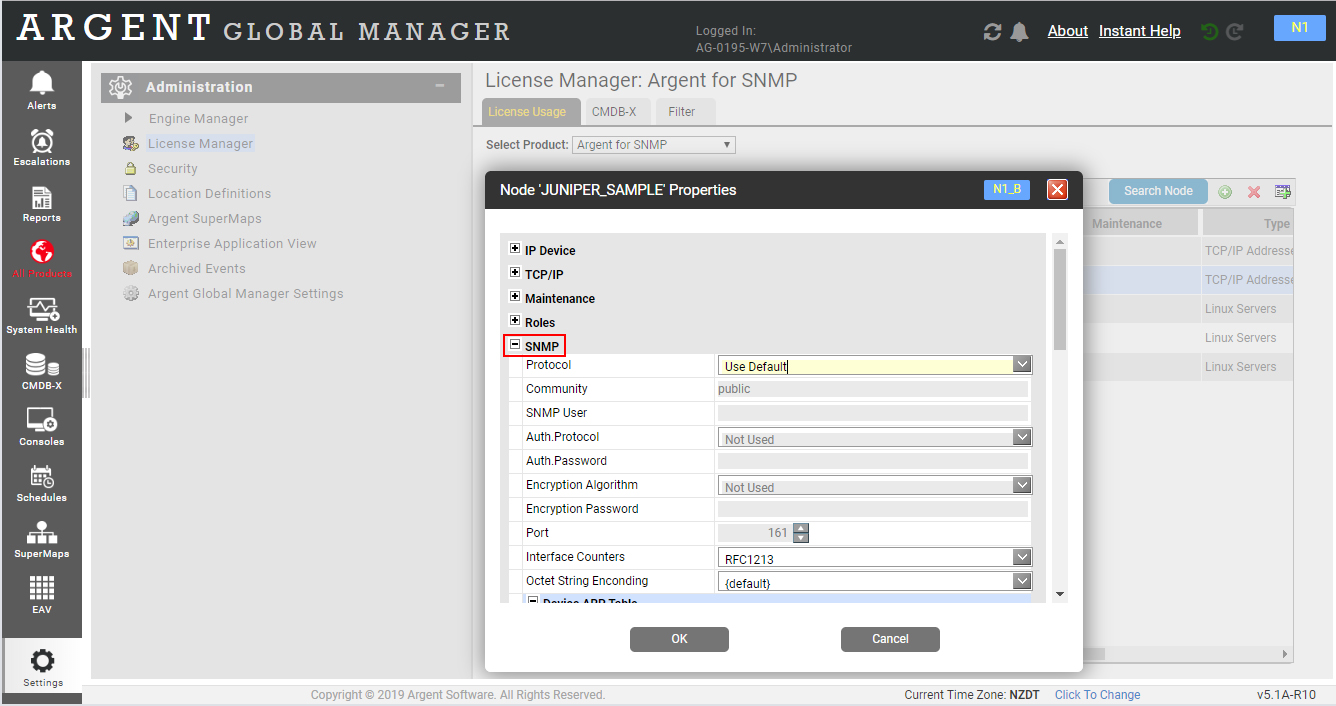Expand the Maintenance section
The width and height of the screenshot is (1336, 706).
pyautogui.click(x=515, y=297)
